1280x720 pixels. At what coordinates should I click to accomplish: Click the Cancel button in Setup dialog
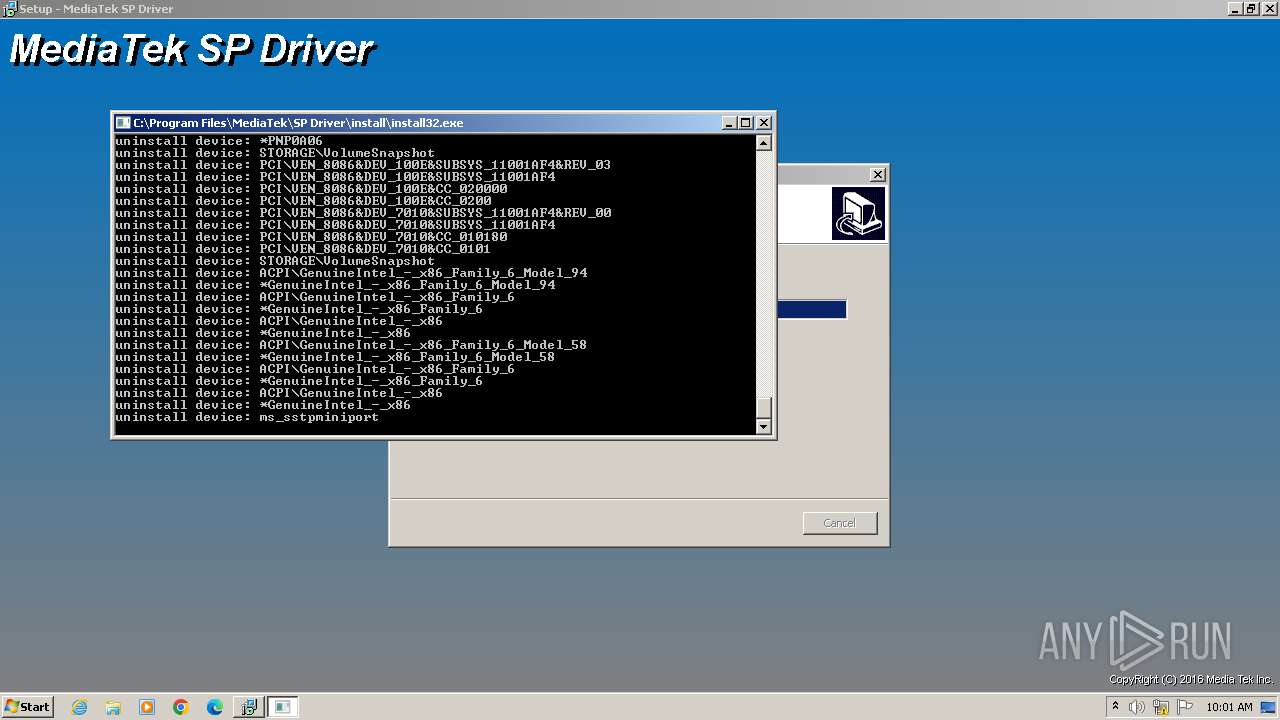tap(840, 523)
